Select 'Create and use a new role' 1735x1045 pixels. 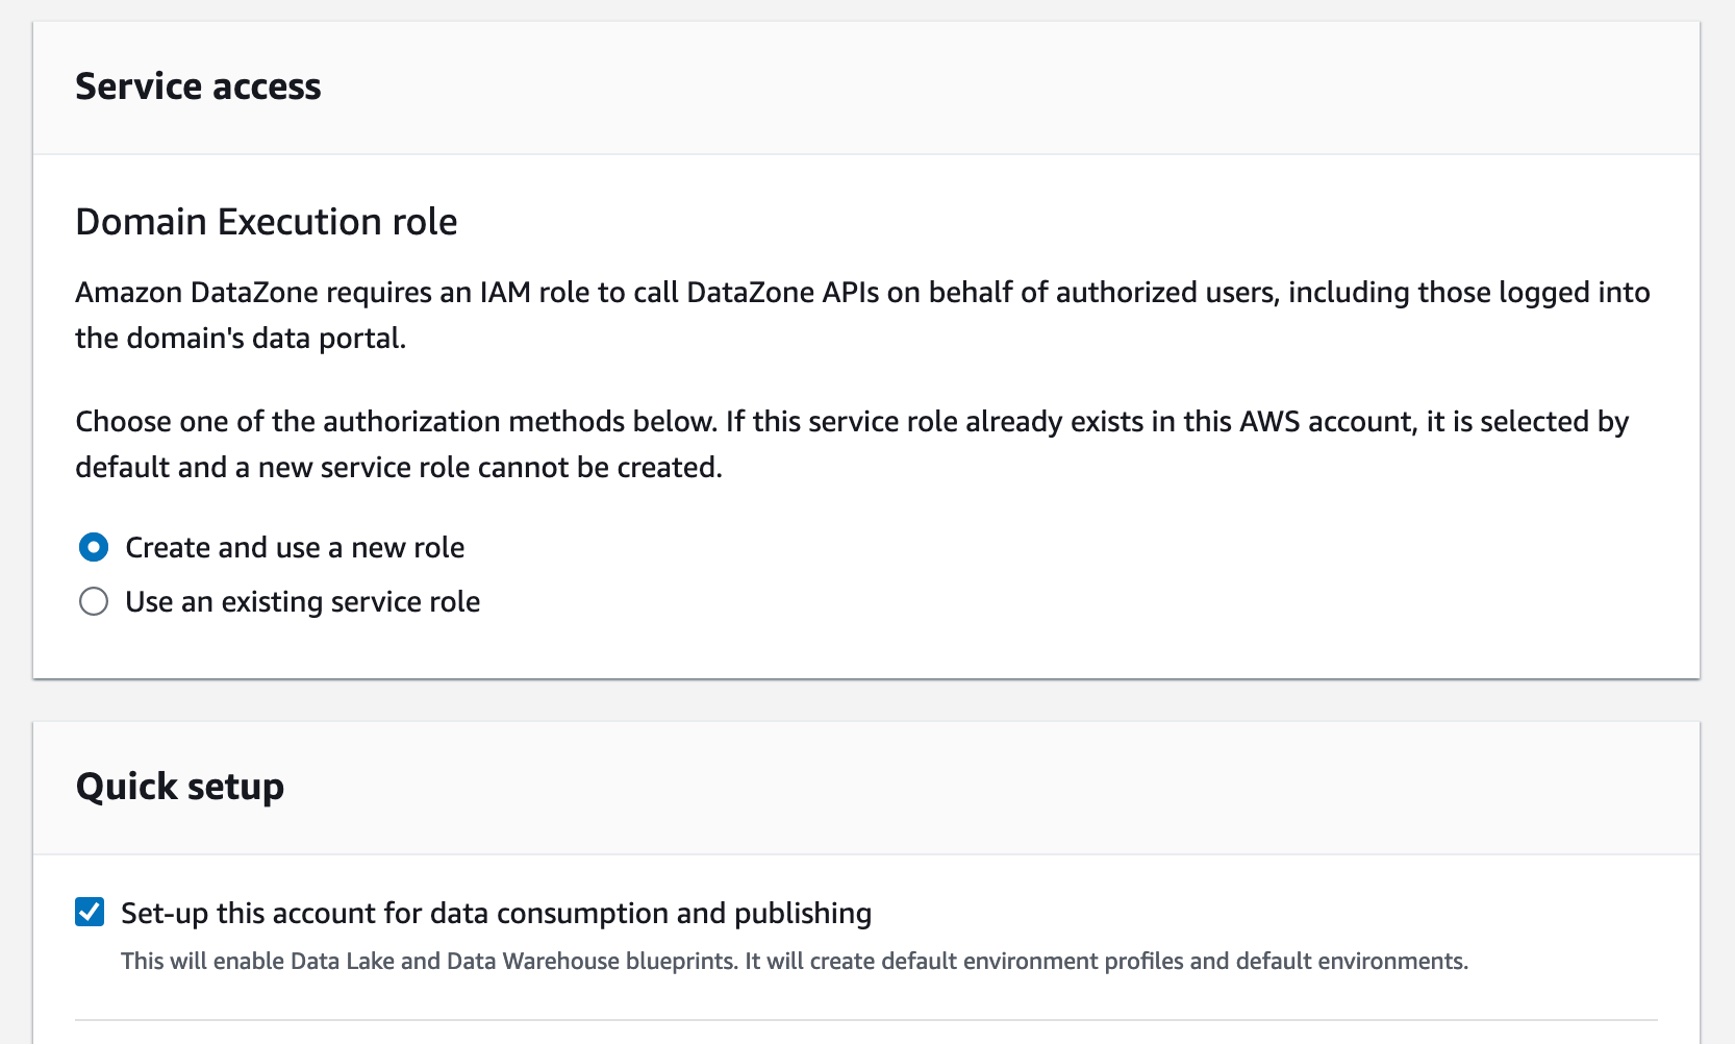coord(93,547)
